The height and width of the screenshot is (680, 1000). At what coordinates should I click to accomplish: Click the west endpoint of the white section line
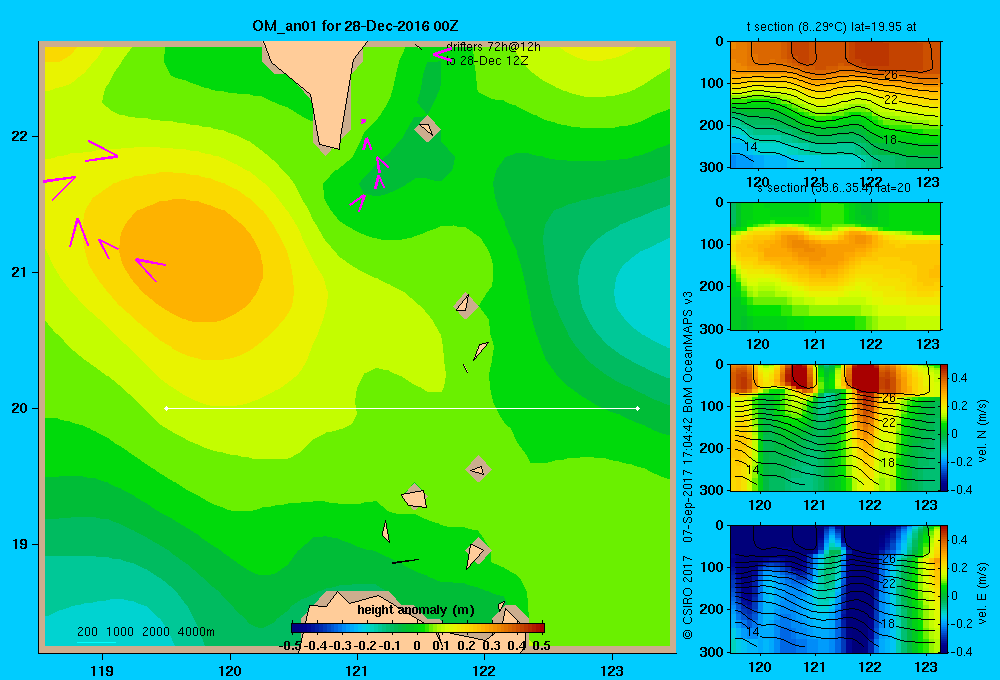click(166, 408)
